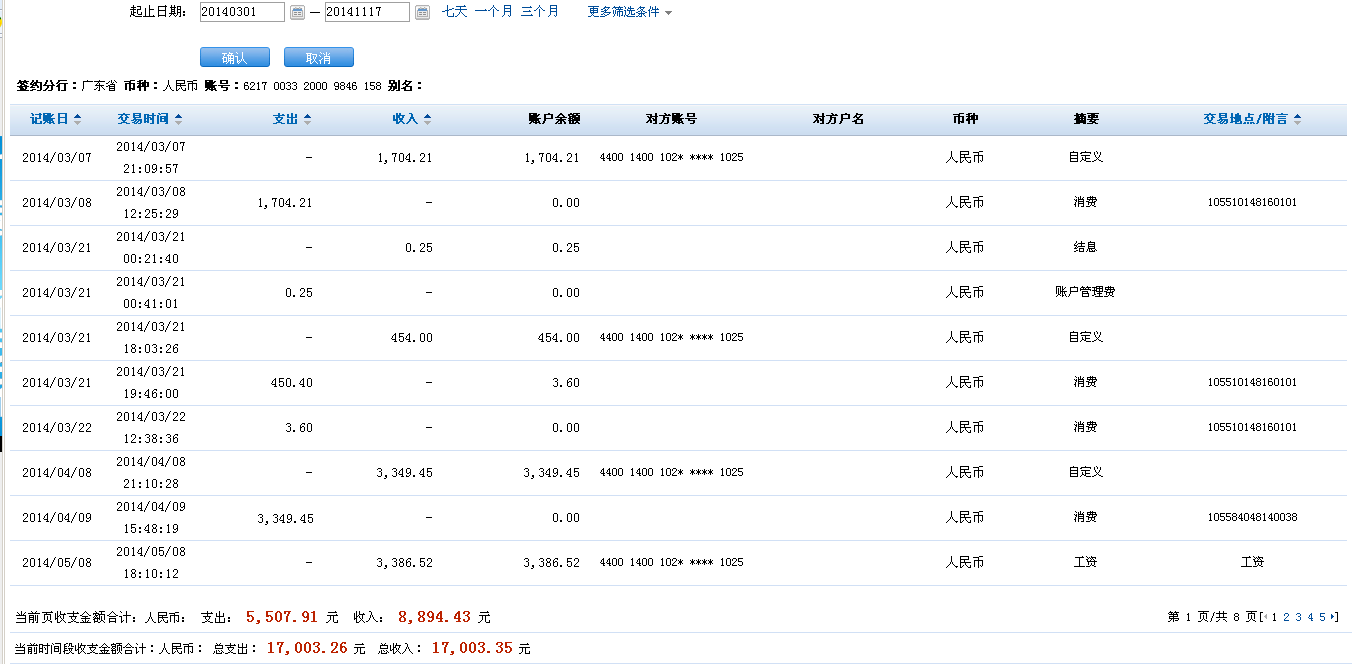Expand 更多筛选条件 filter options
The height and width of the screenshot is (664, 1357).
[629, 12]
